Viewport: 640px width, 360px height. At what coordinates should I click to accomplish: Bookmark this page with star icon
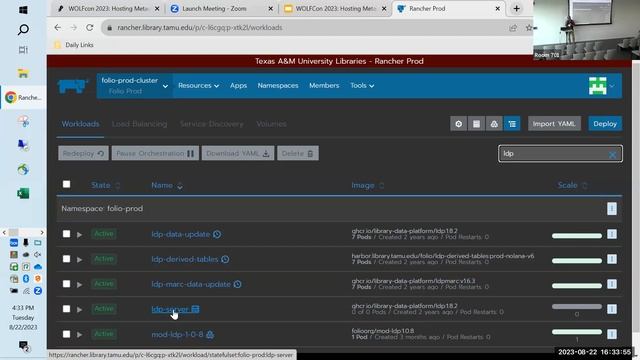[x=529, y=27]
